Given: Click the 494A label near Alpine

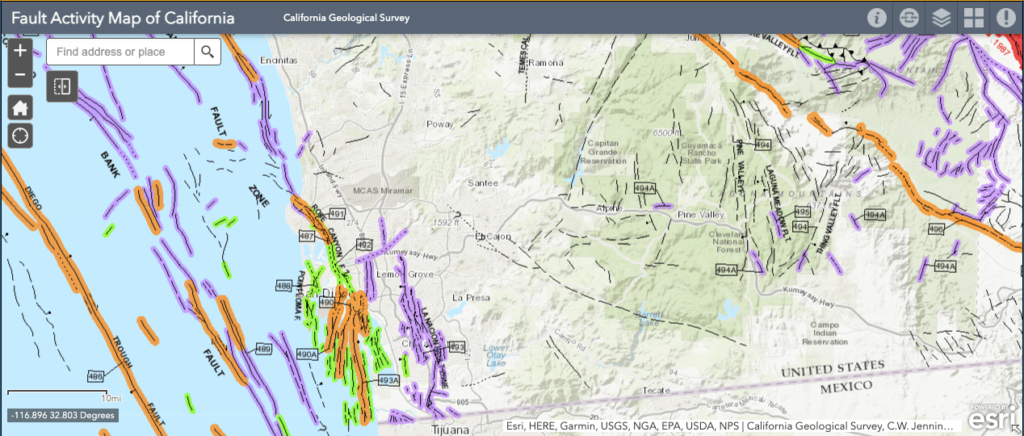Looking at the screenshot, I should pos(645,188).
